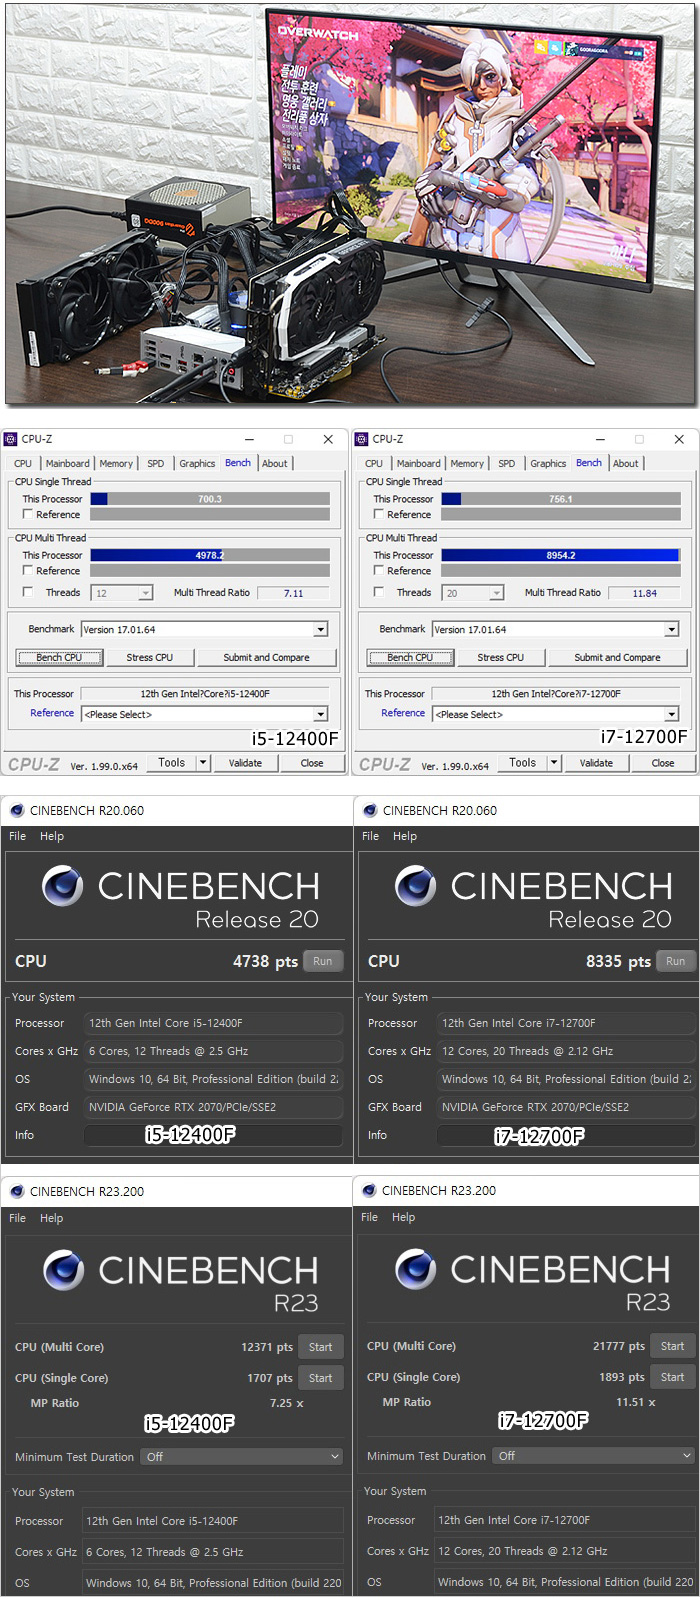Switch to Graphics tab in i7-12700F CPU-Z
This screenshot has height=1601, width=700.
[x=548, y=463]
